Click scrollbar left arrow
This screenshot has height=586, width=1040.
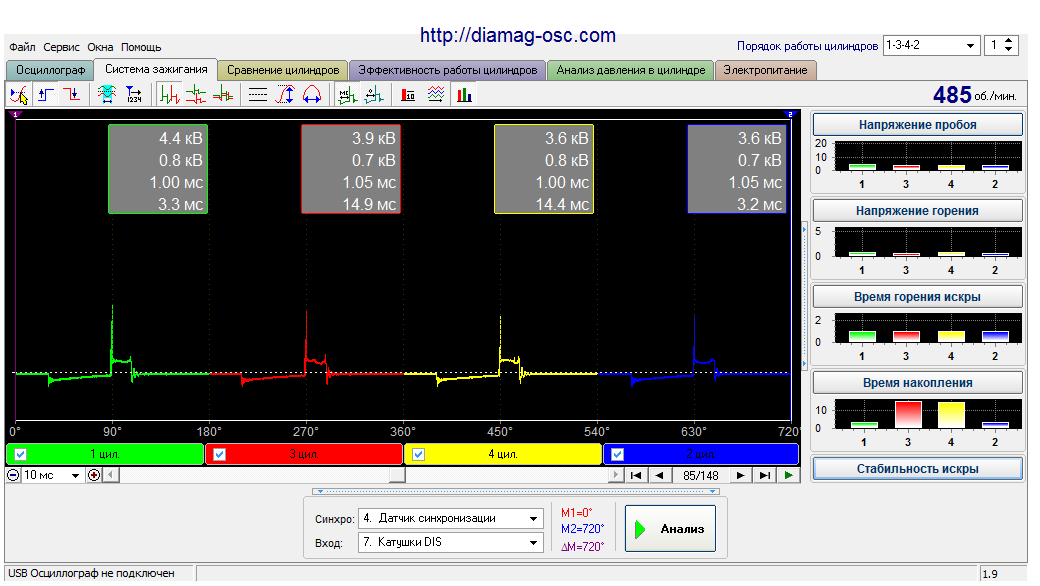(111, 475)
